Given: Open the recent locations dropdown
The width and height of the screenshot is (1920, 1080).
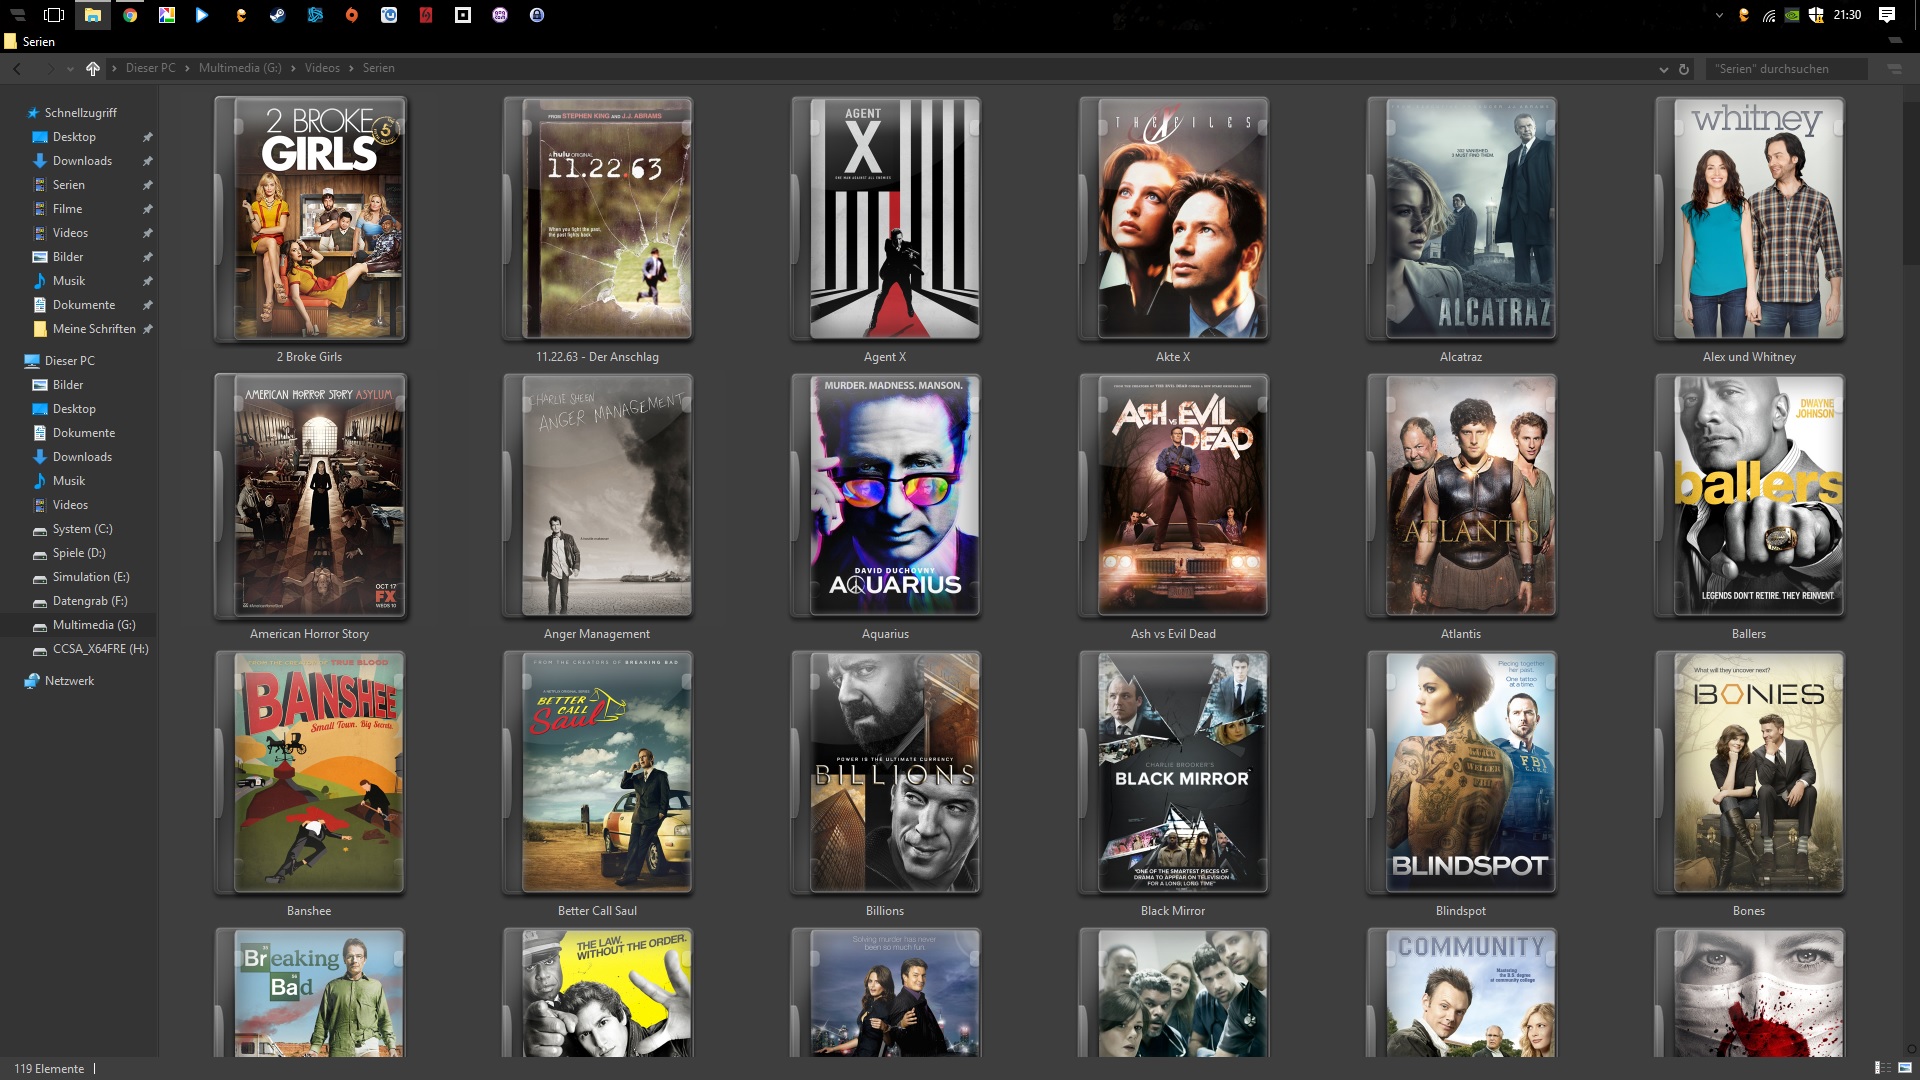Looking at the screenshot, I should point(70,69).
